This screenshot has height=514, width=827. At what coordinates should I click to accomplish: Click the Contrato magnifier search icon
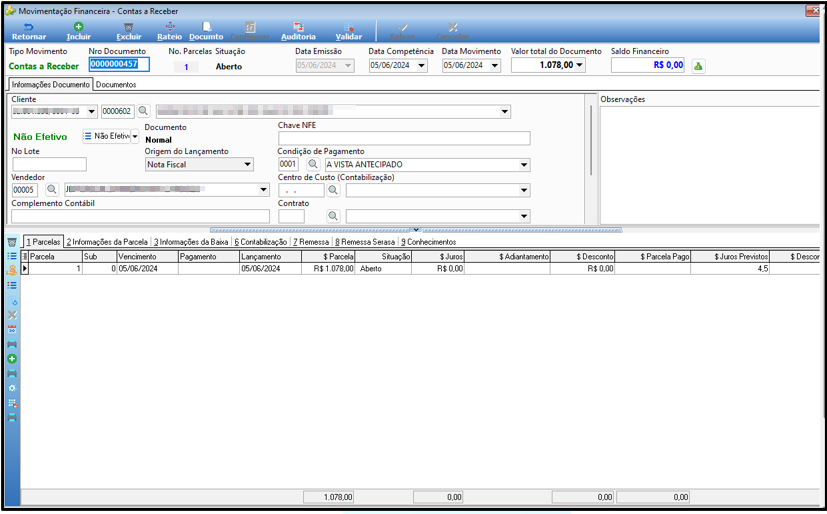pyautogui.click(x=333, y=216)
